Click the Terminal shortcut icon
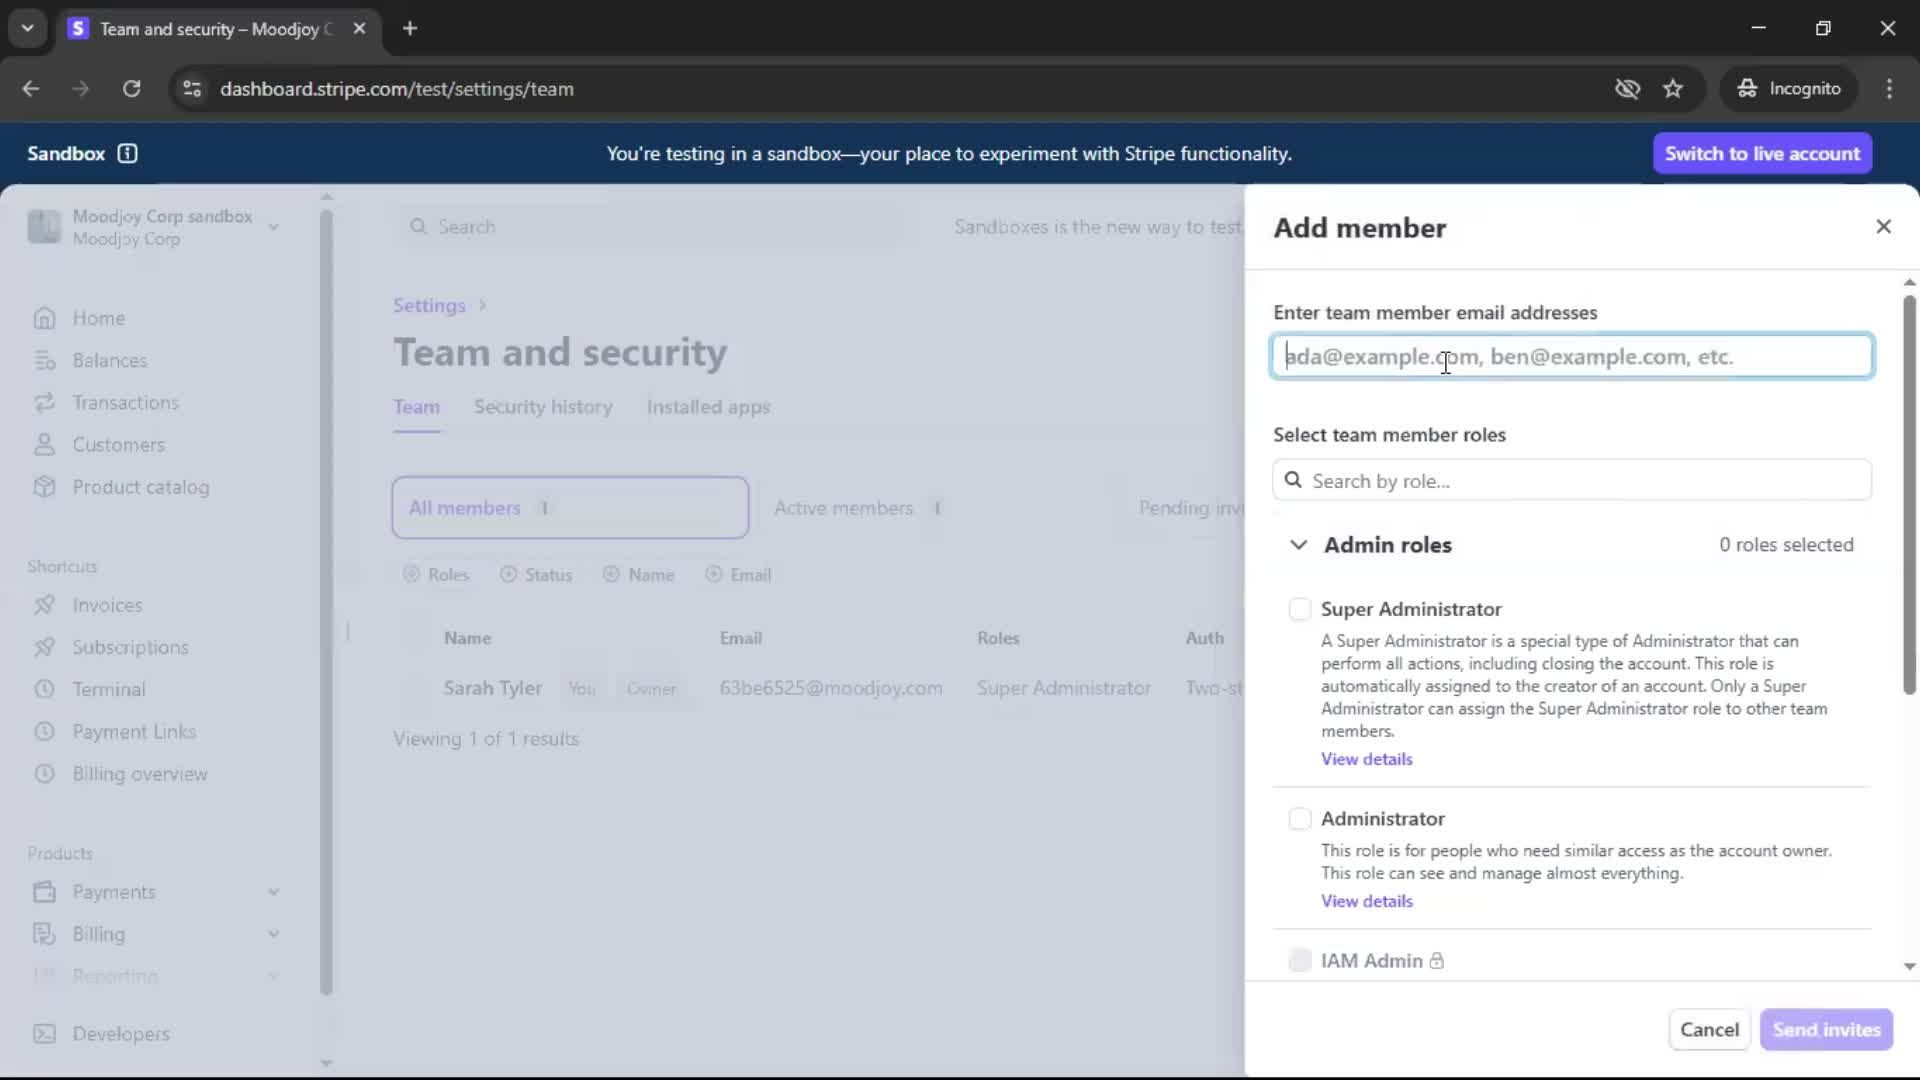Screen dimensions: 1920x1080 pos(44,689)
